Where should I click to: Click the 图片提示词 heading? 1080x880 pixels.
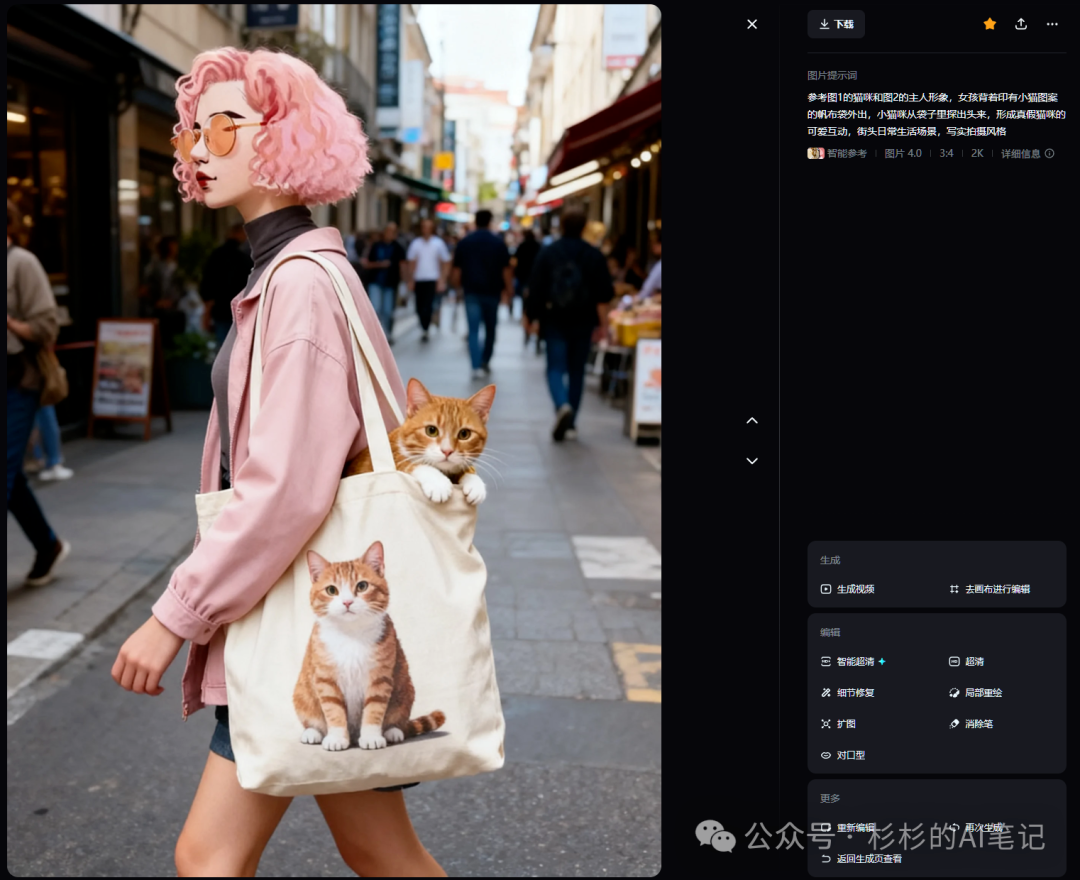[x=832, y=75]
